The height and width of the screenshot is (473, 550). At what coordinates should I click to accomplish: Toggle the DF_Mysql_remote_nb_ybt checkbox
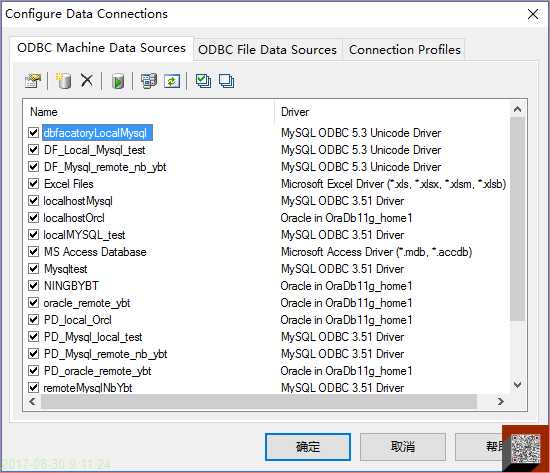(x=33, y=167)
